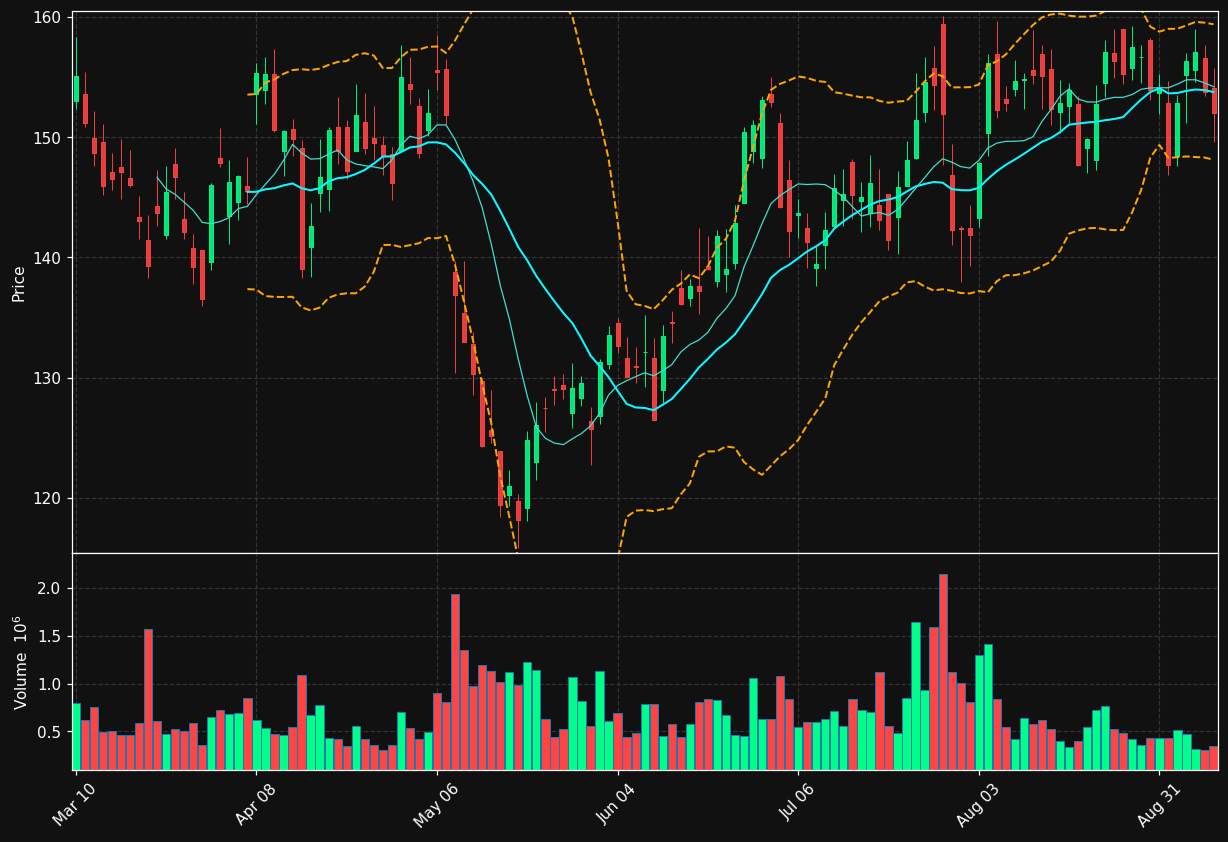
Task: Click the 160 price axis tick
Action: 47,18
